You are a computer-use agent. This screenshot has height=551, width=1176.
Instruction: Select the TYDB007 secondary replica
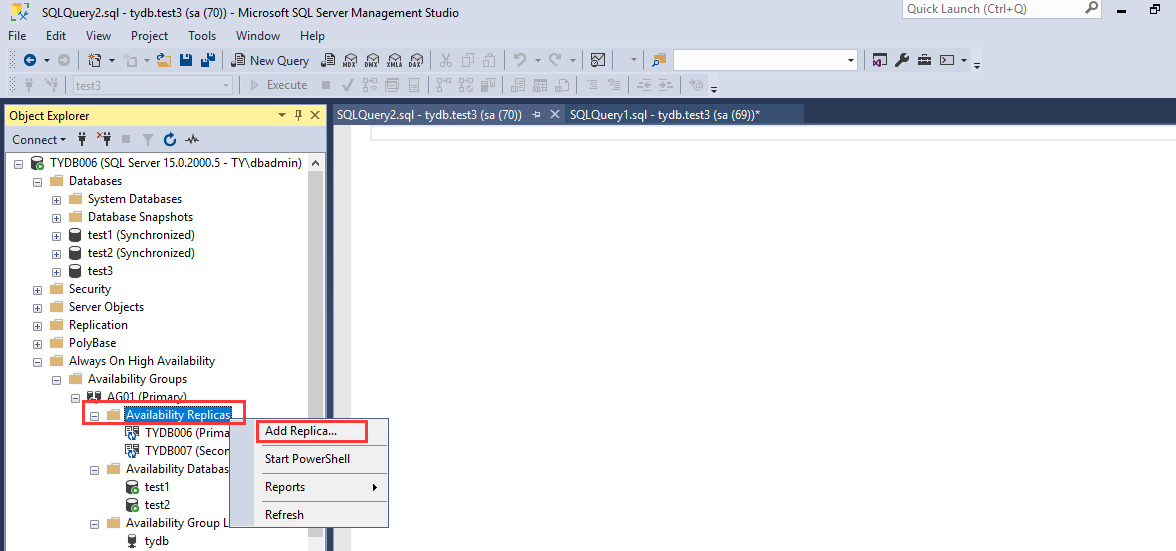tap(177, 451)
